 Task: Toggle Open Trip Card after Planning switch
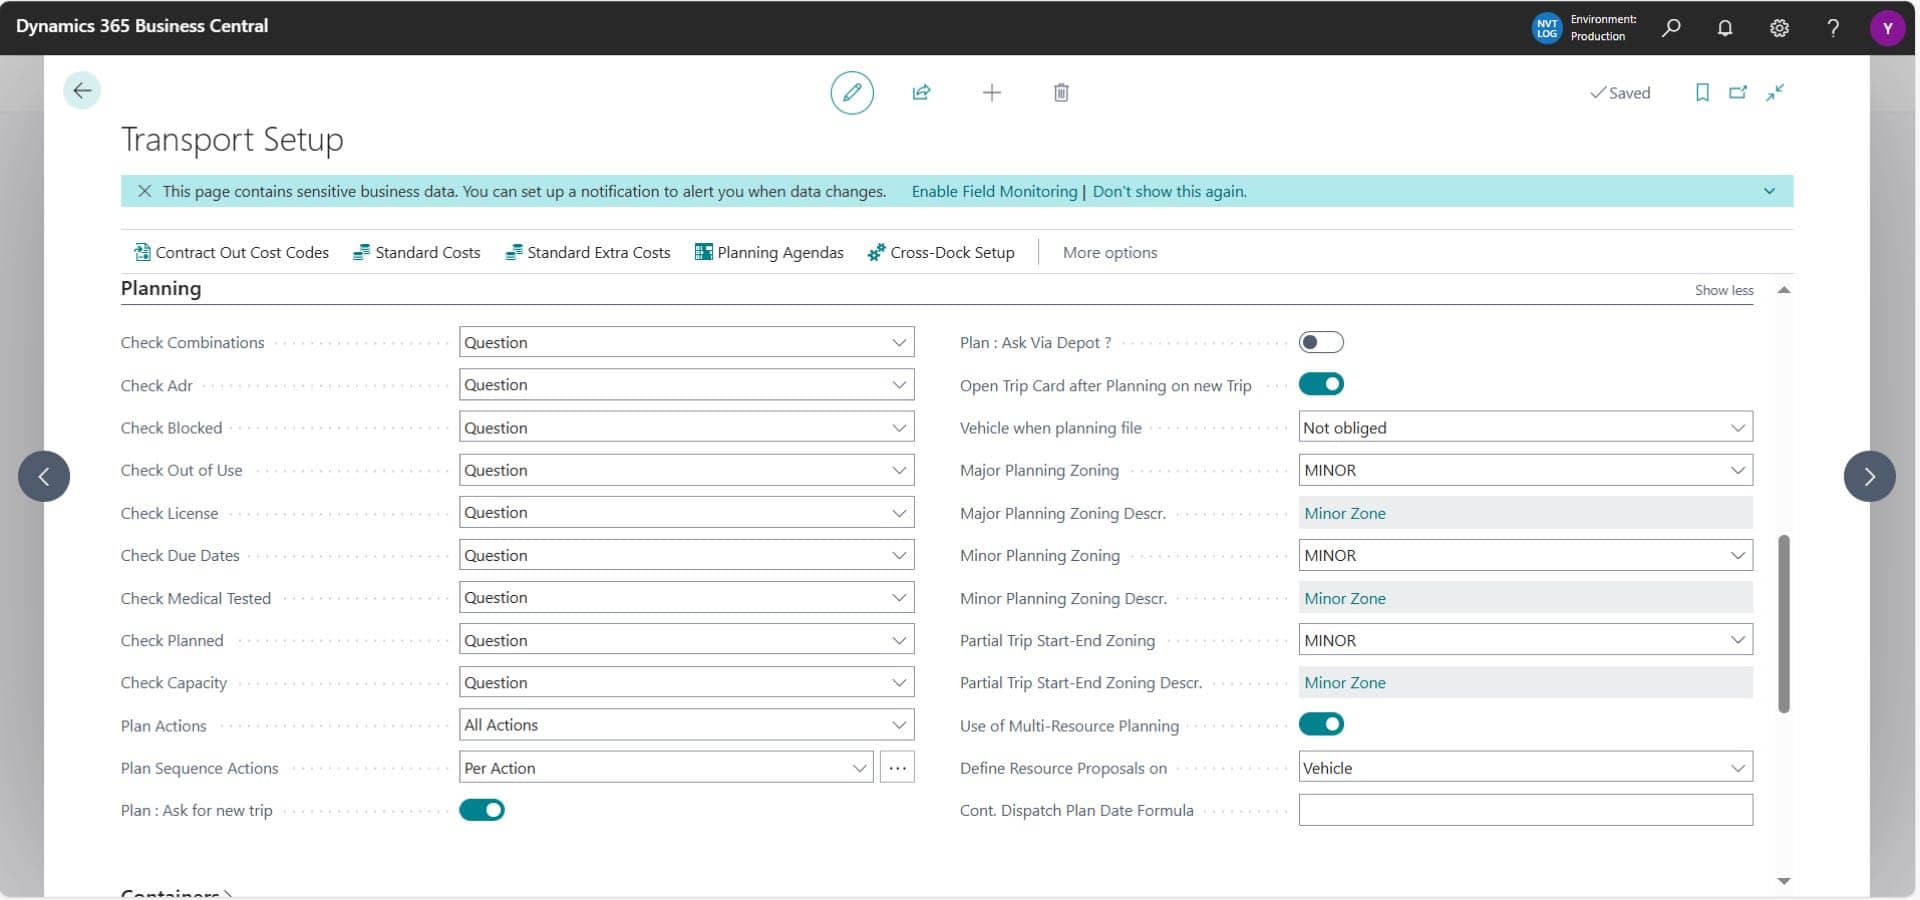coord(1320,384)
